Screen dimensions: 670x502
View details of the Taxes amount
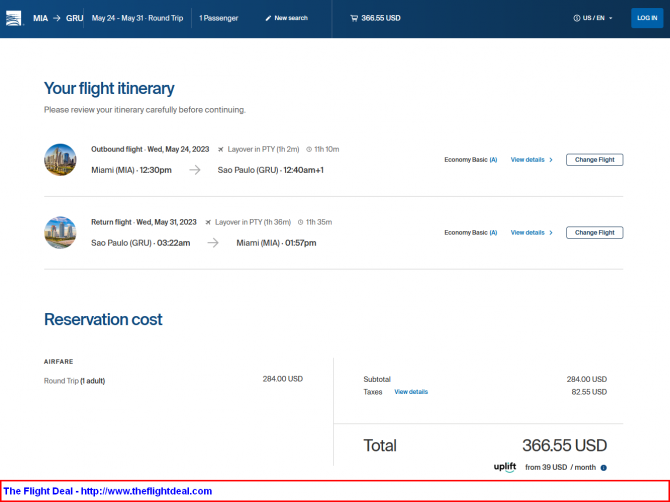(x=411, y=392)
